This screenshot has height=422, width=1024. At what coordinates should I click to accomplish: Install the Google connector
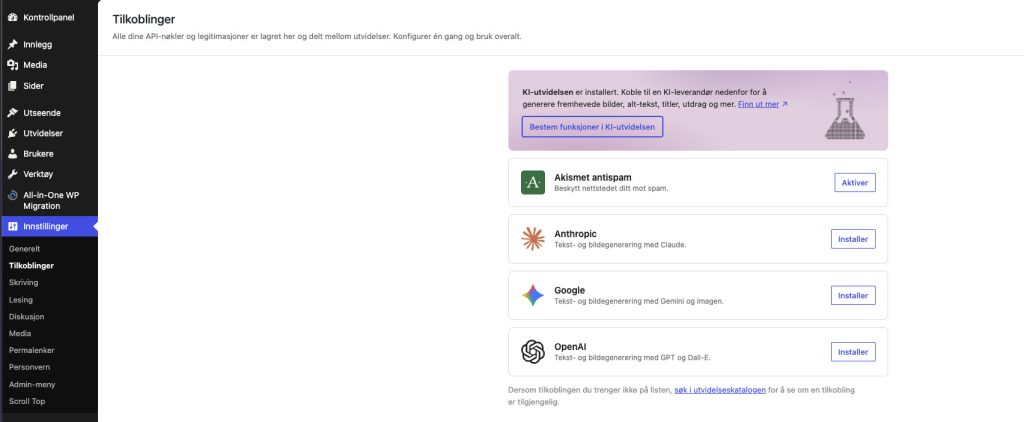(x=853, y=296)
